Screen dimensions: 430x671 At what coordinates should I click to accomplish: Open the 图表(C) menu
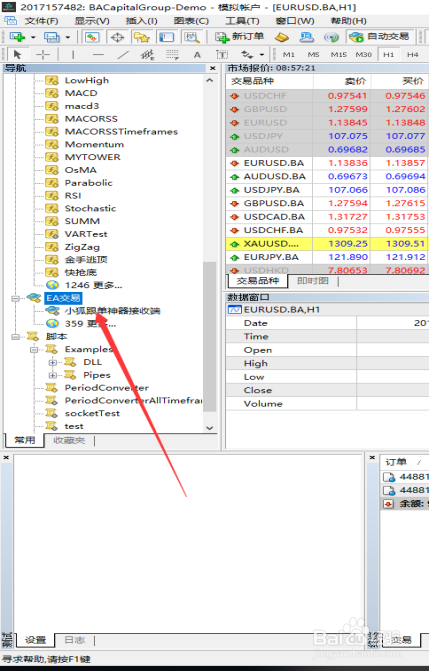pyautogui.click(x=191, y=21)
